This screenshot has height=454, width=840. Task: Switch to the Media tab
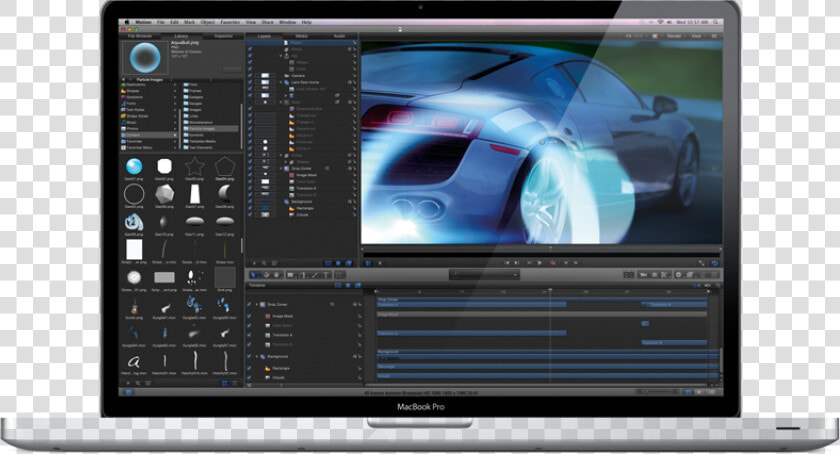click(302, 36)
